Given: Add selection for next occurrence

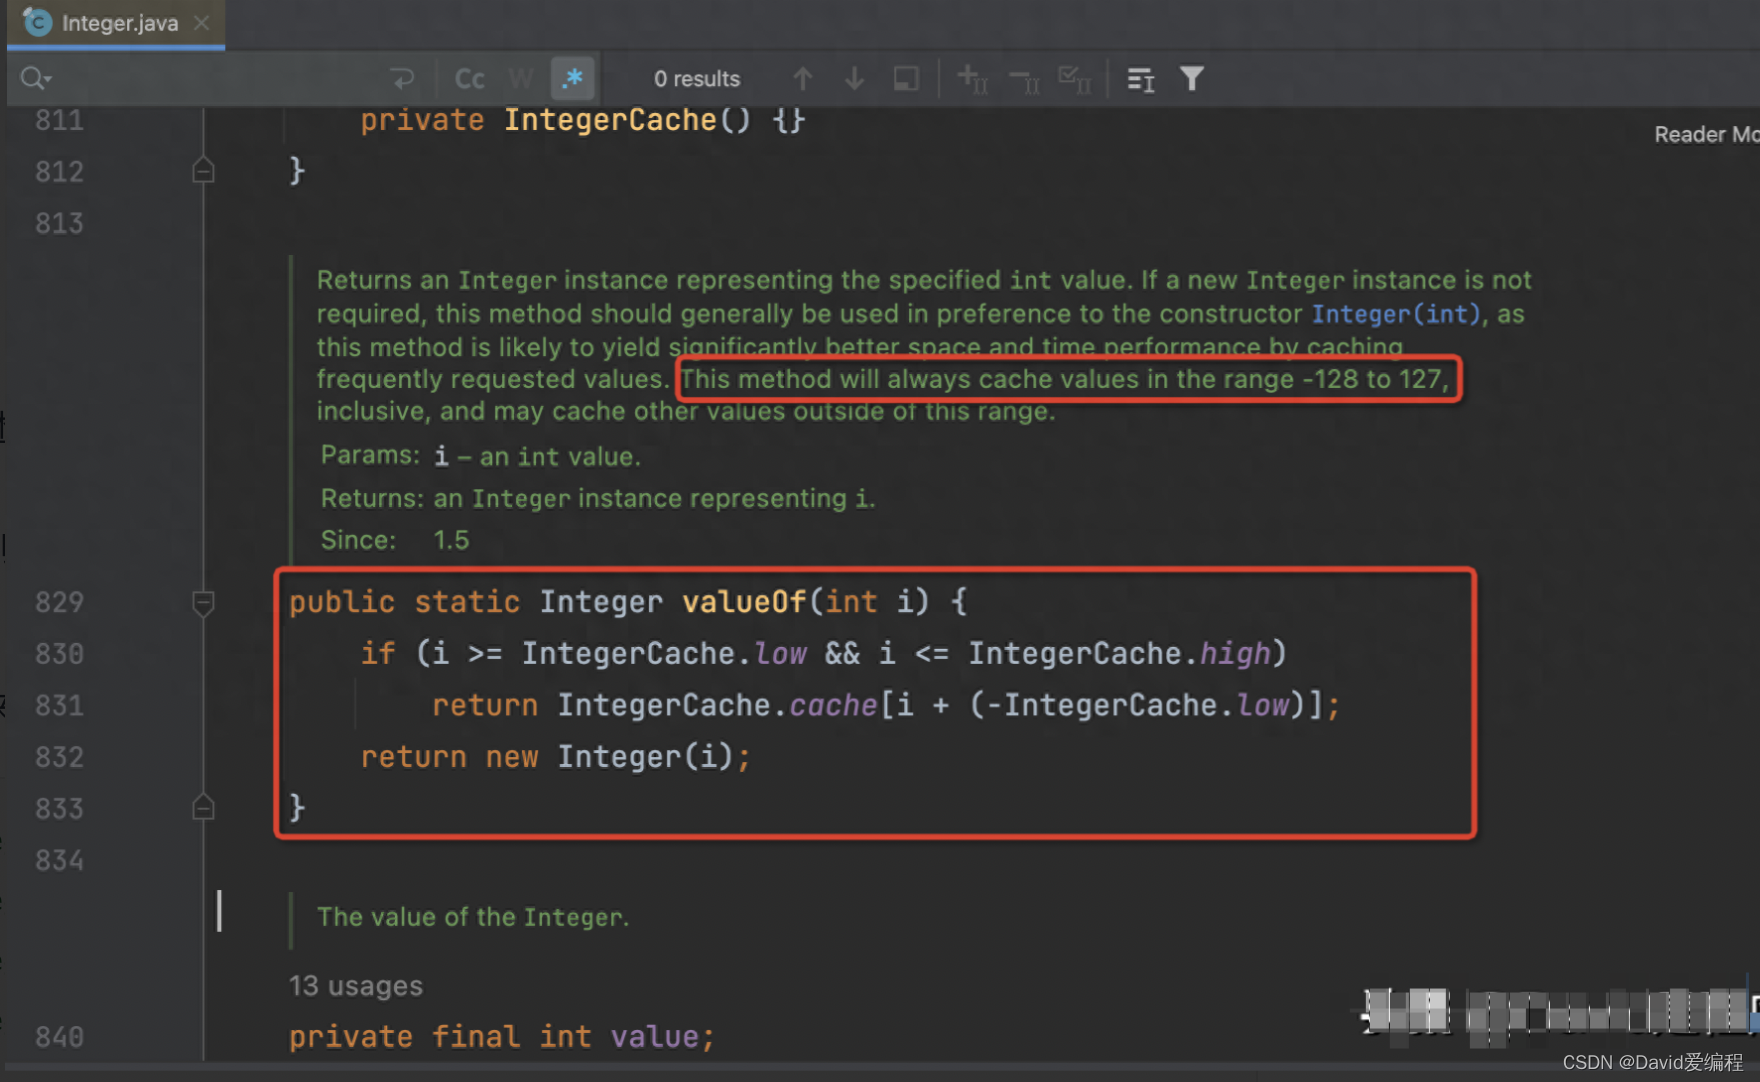Looking at the screenshot, I should [x=972, y=78].
